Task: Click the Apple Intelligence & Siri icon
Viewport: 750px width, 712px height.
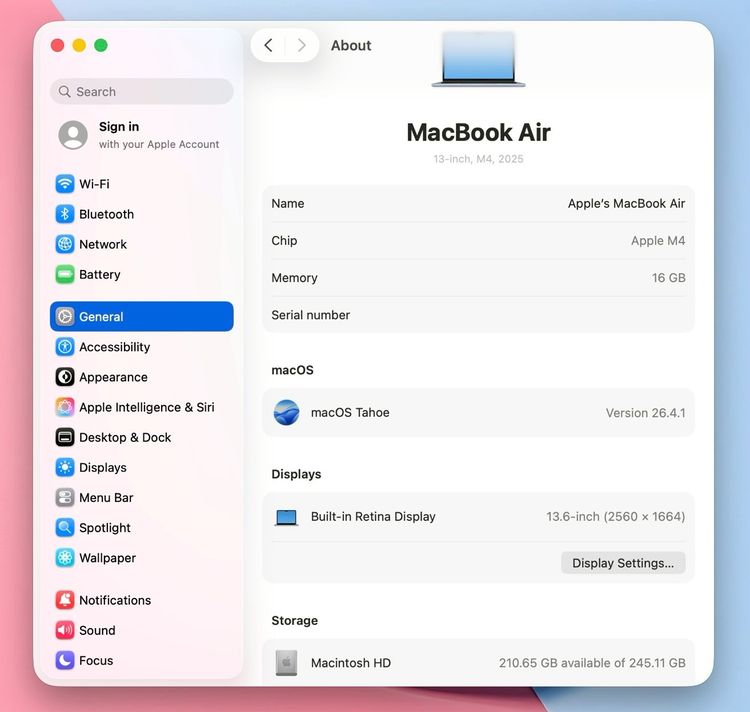Action: [65, 407]
